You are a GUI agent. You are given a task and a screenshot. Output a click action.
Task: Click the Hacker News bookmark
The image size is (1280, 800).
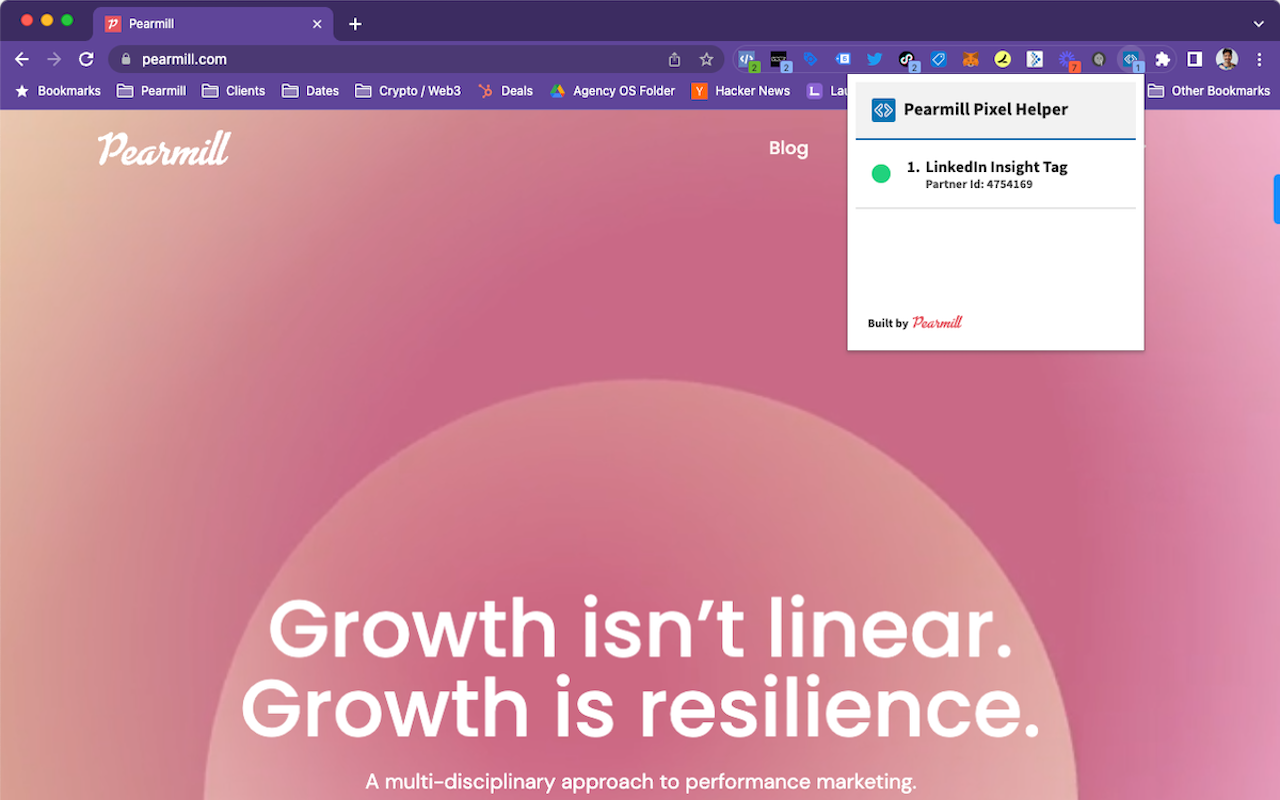pos(741,91)
